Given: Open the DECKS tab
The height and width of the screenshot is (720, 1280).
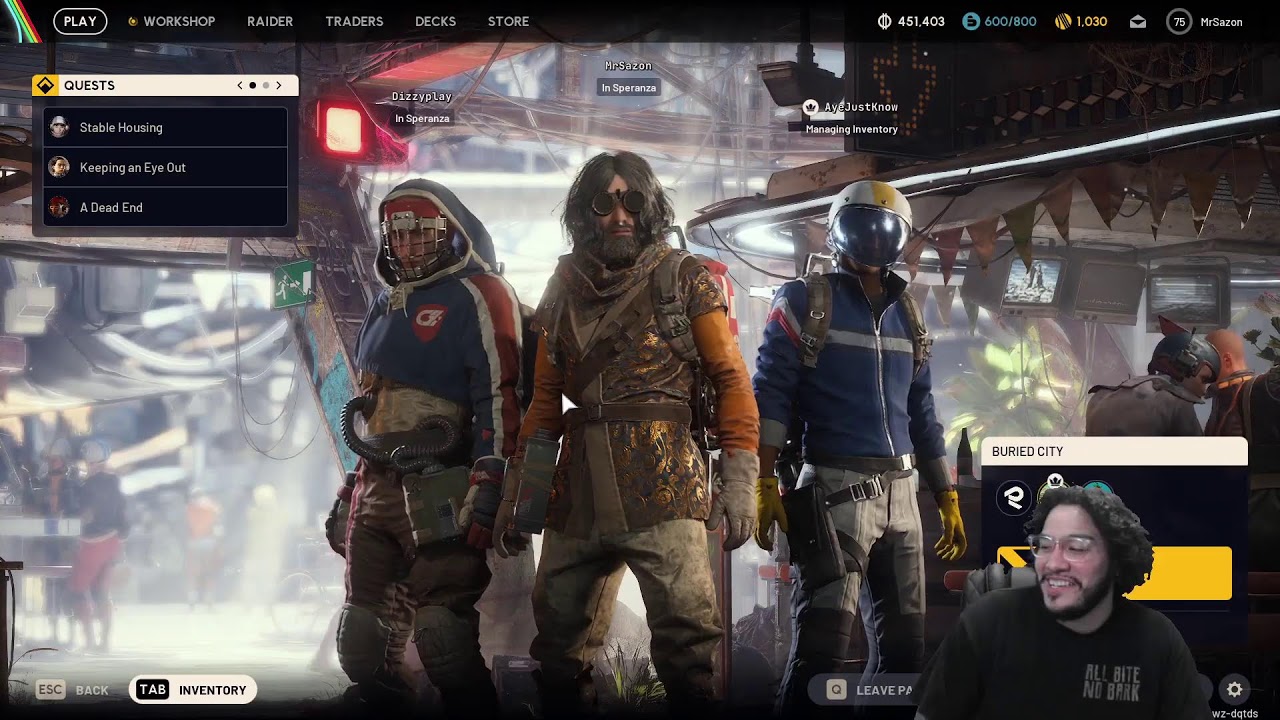Looking at the screenshot, I should point(435,21).
